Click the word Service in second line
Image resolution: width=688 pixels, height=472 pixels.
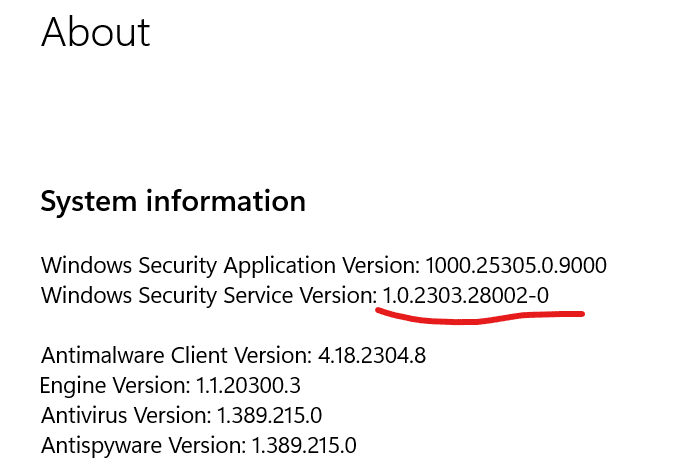click(x=258, y=295)
